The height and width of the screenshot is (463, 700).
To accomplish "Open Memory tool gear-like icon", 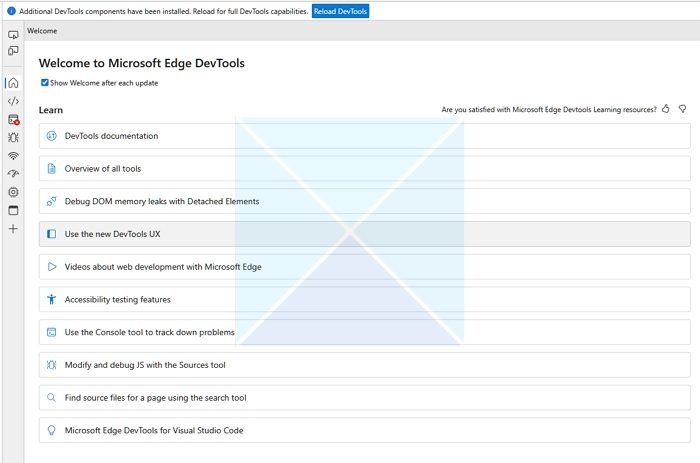I will point(13,192).
